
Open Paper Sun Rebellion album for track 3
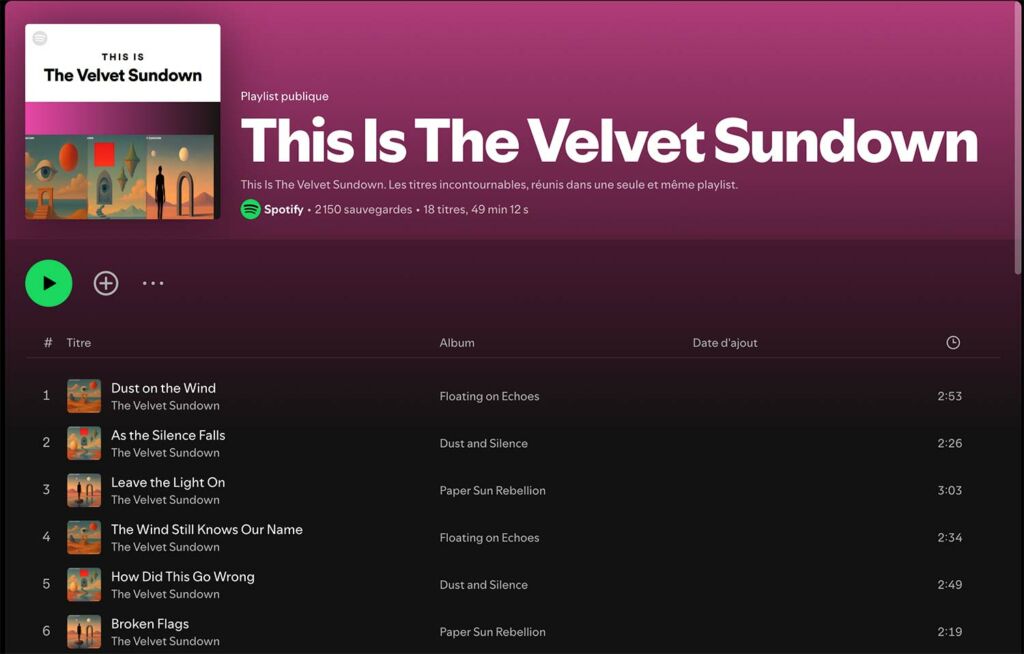click(x=492, y=490)
